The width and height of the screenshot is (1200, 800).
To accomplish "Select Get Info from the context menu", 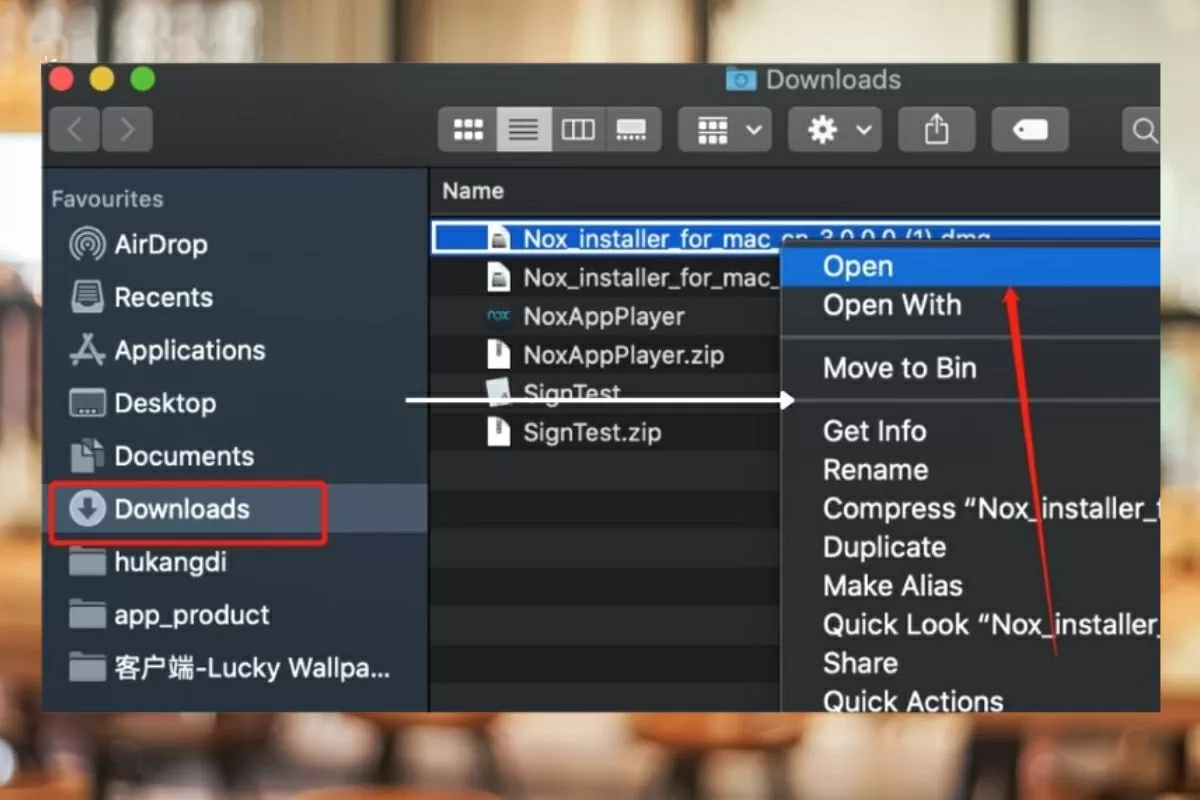I will point(873,430).
